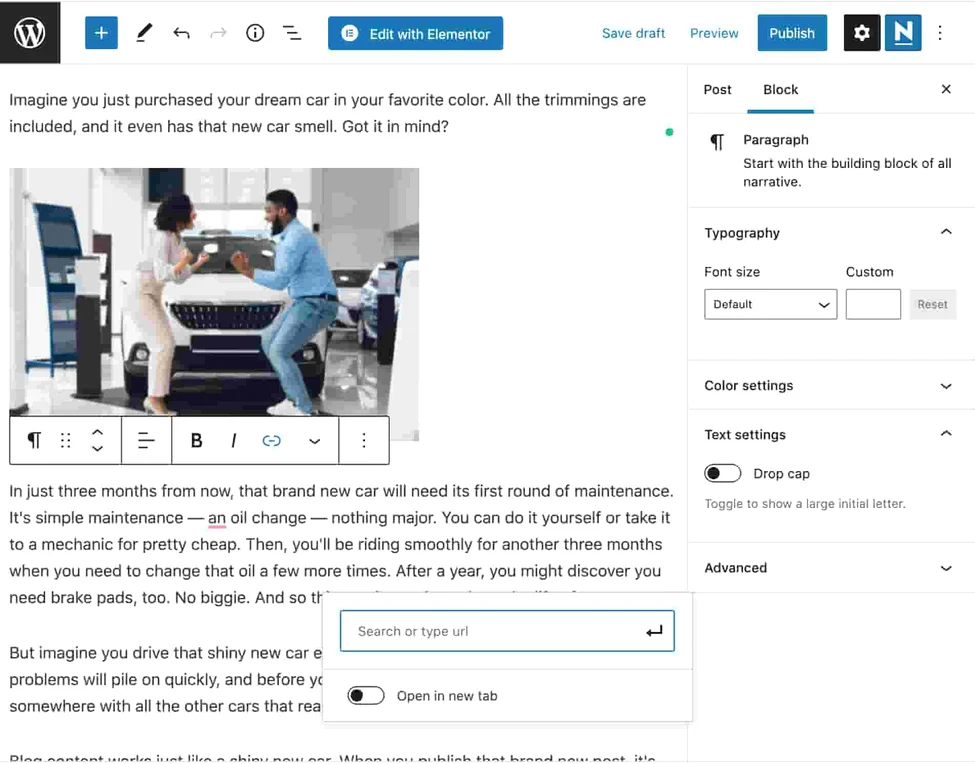Turn on Open in new tab
The width and height of the screenshot is (975, 764).
[x=366, y=696]
